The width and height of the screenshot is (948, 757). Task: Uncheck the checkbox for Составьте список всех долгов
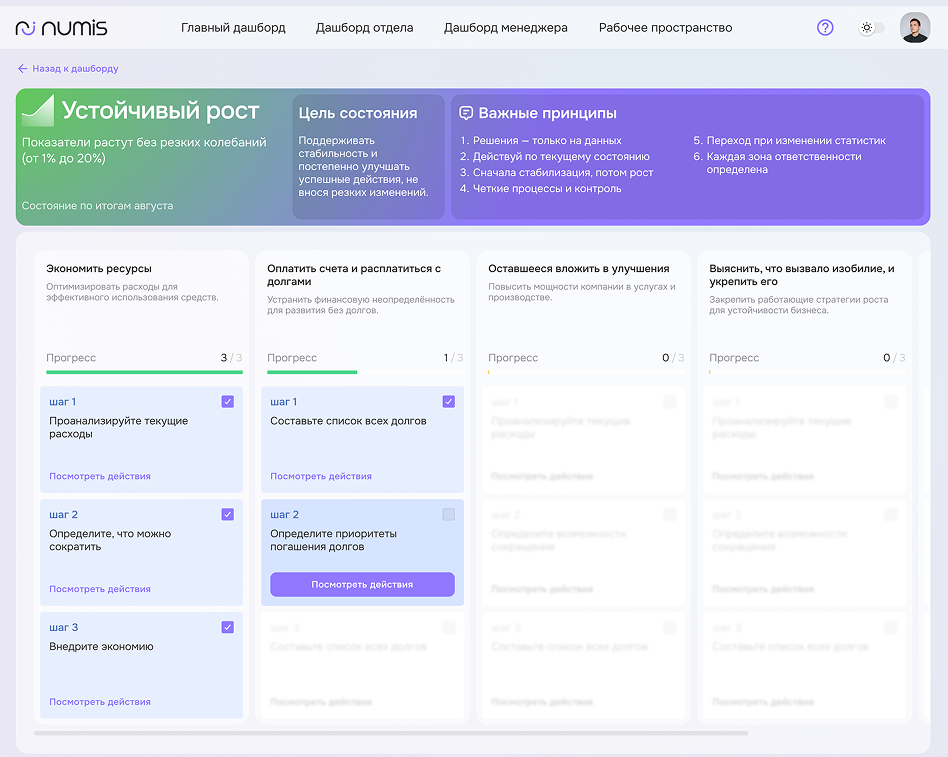[448, 402]
